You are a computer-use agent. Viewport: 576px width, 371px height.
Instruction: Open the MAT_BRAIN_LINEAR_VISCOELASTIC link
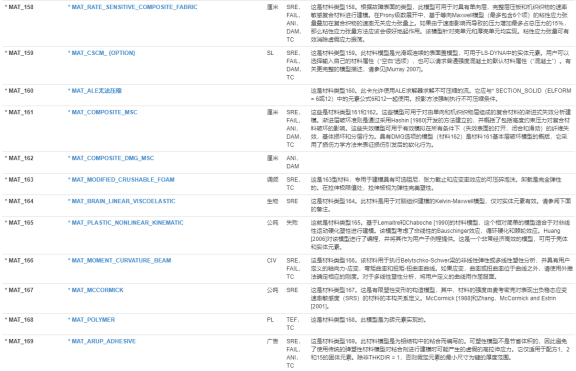122,201
